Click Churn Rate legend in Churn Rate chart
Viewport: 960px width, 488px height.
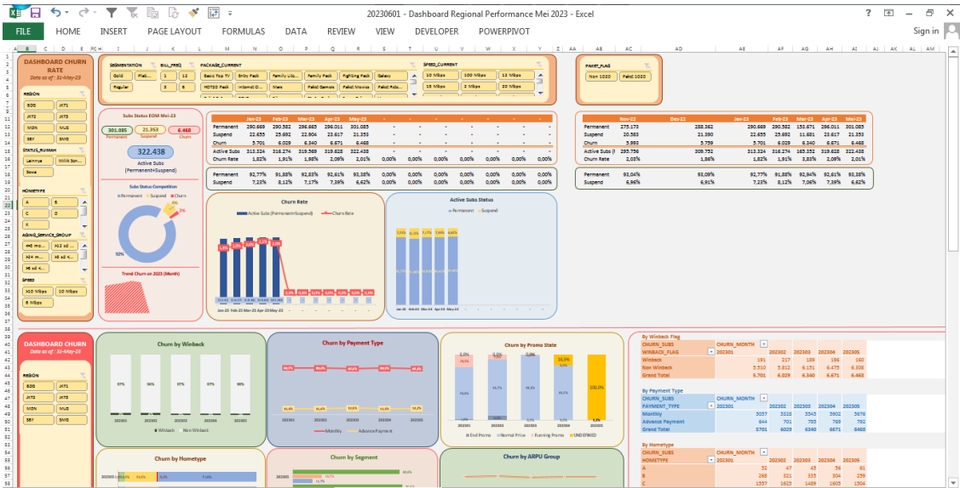[x=338, y=213]
